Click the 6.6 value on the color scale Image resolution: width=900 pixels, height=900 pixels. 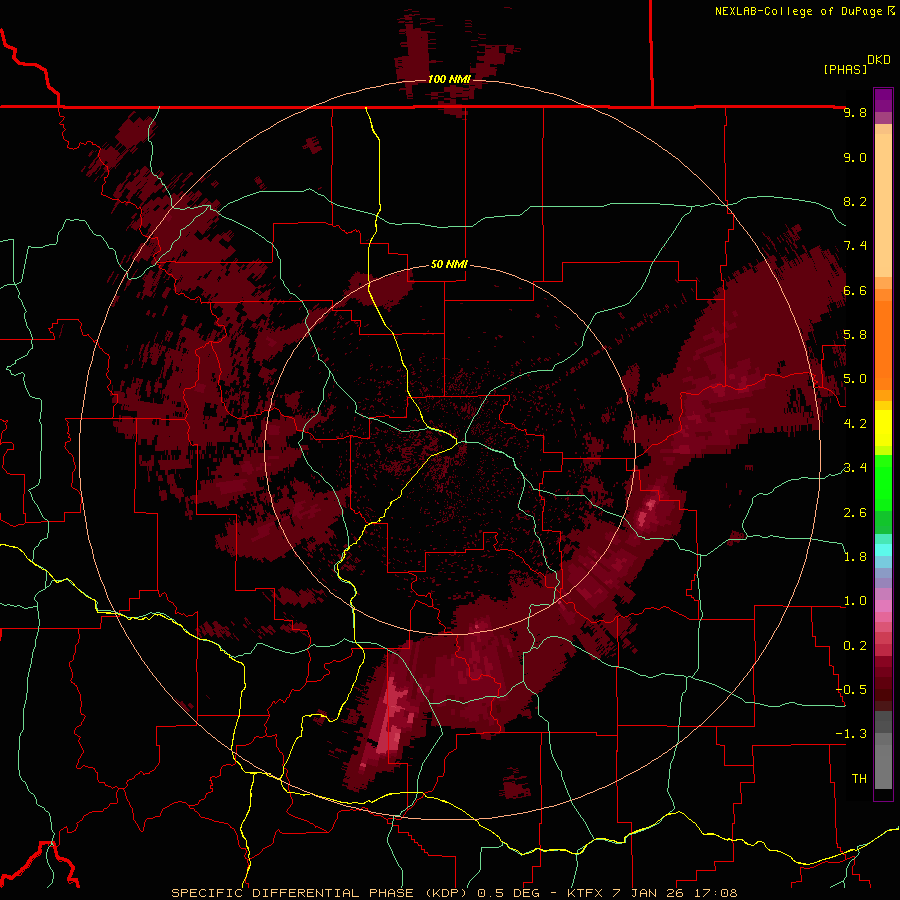click(855, 291)
